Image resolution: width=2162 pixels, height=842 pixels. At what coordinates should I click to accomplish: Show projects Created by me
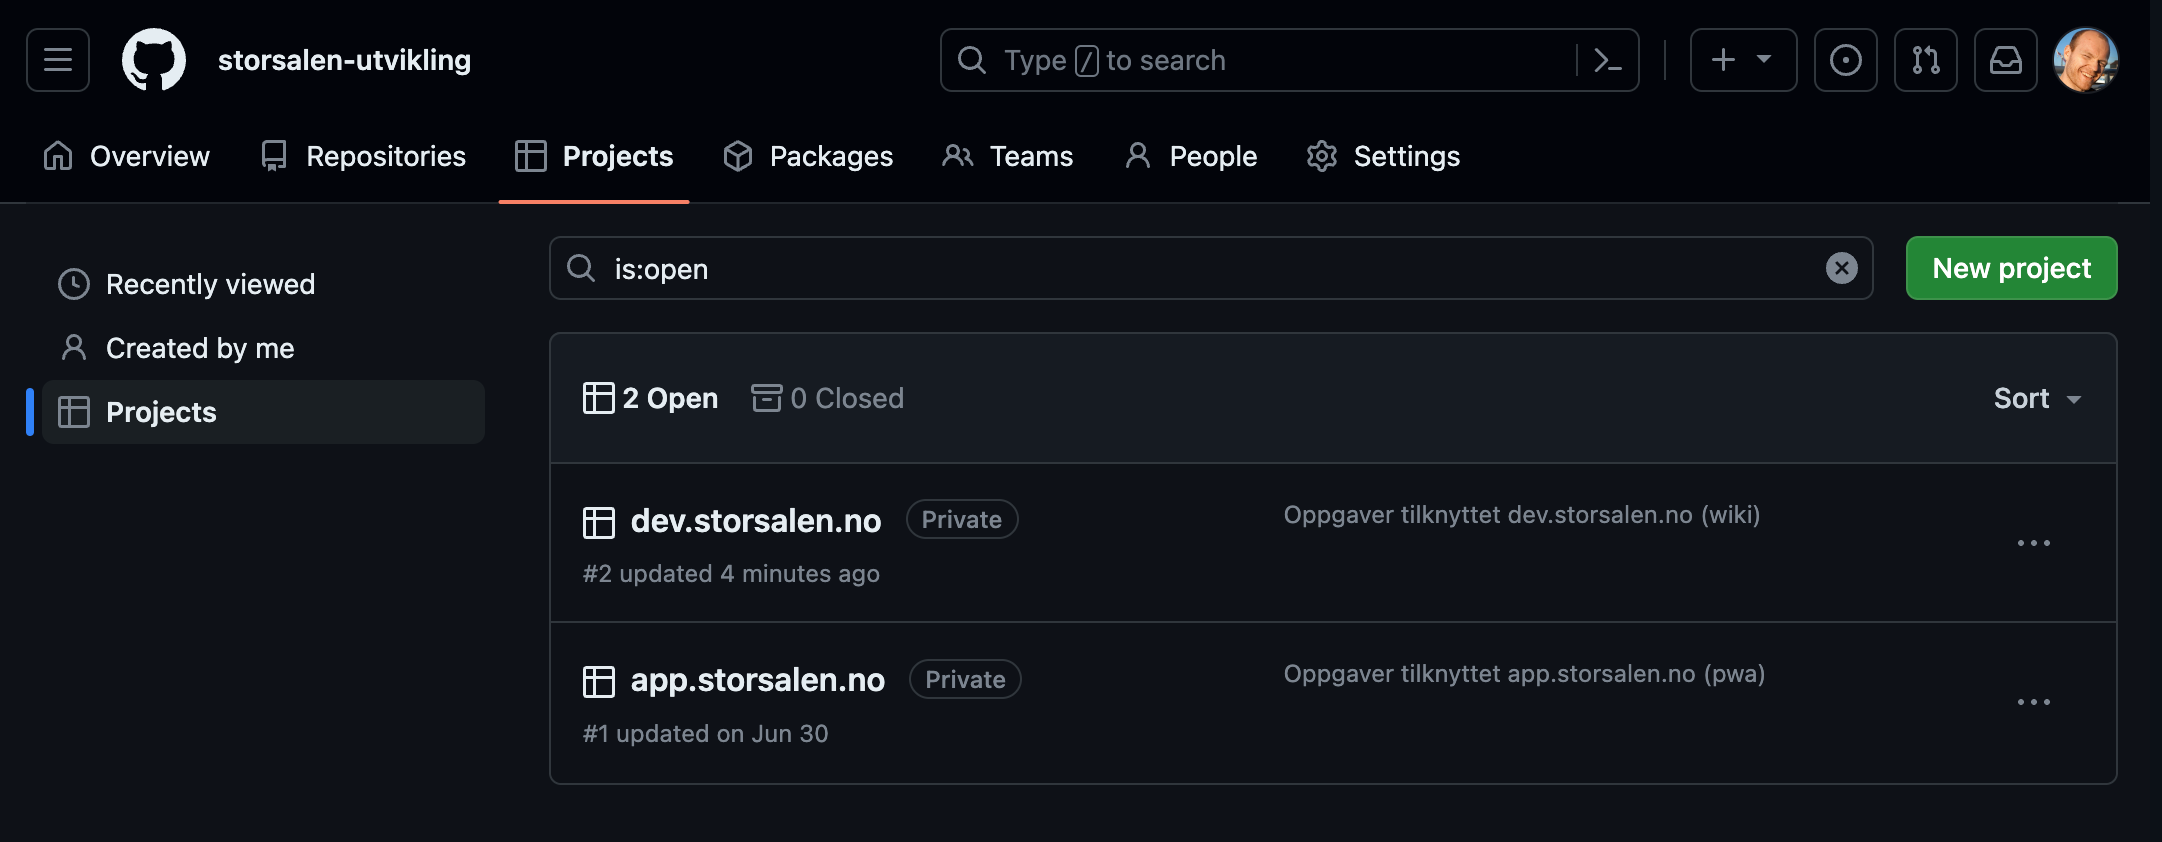point(264,348)
